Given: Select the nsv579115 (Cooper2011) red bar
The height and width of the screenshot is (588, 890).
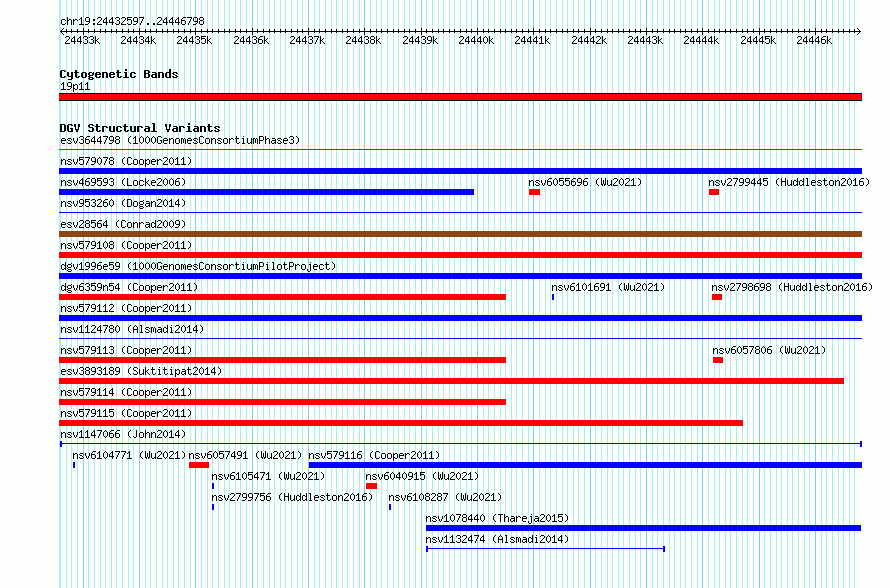Looking at the screenshot, I should click(401, 423).
